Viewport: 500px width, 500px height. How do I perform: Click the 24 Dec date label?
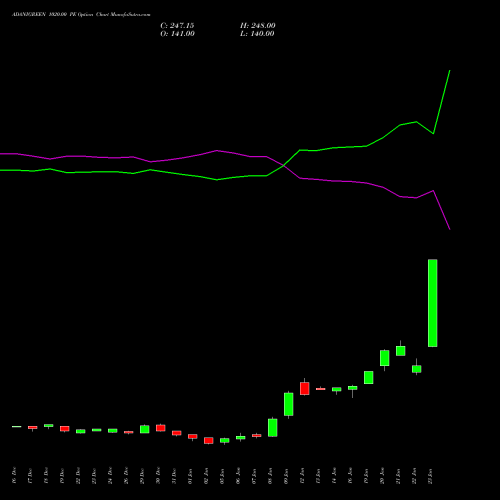[x=110, y=476]
